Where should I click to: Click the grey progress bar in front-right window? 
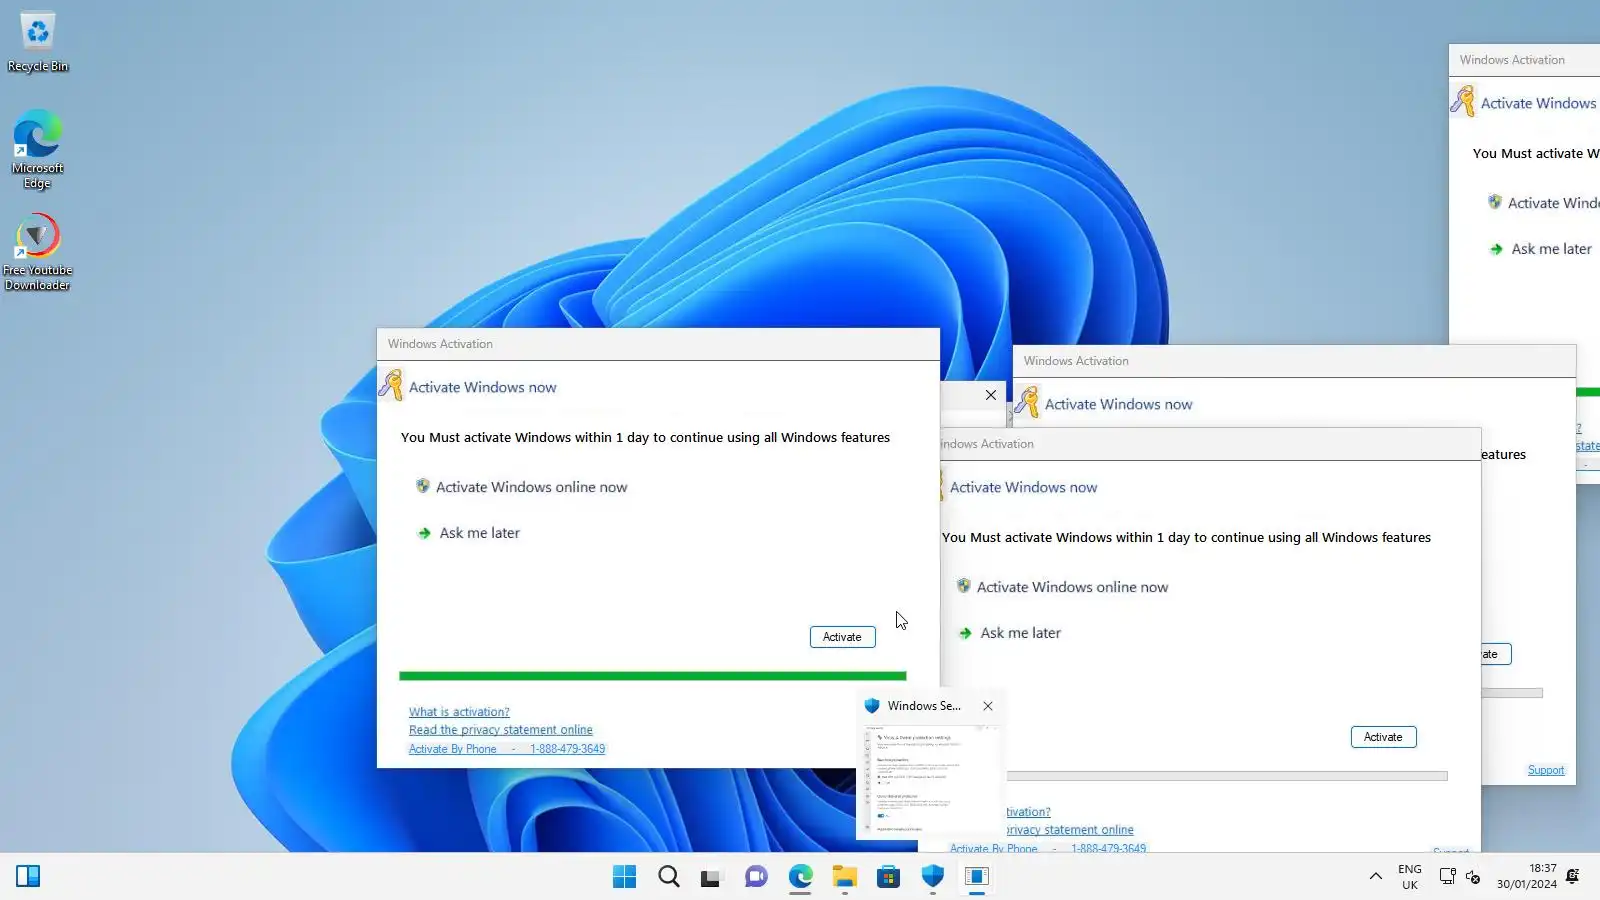tap(1227, 776)
